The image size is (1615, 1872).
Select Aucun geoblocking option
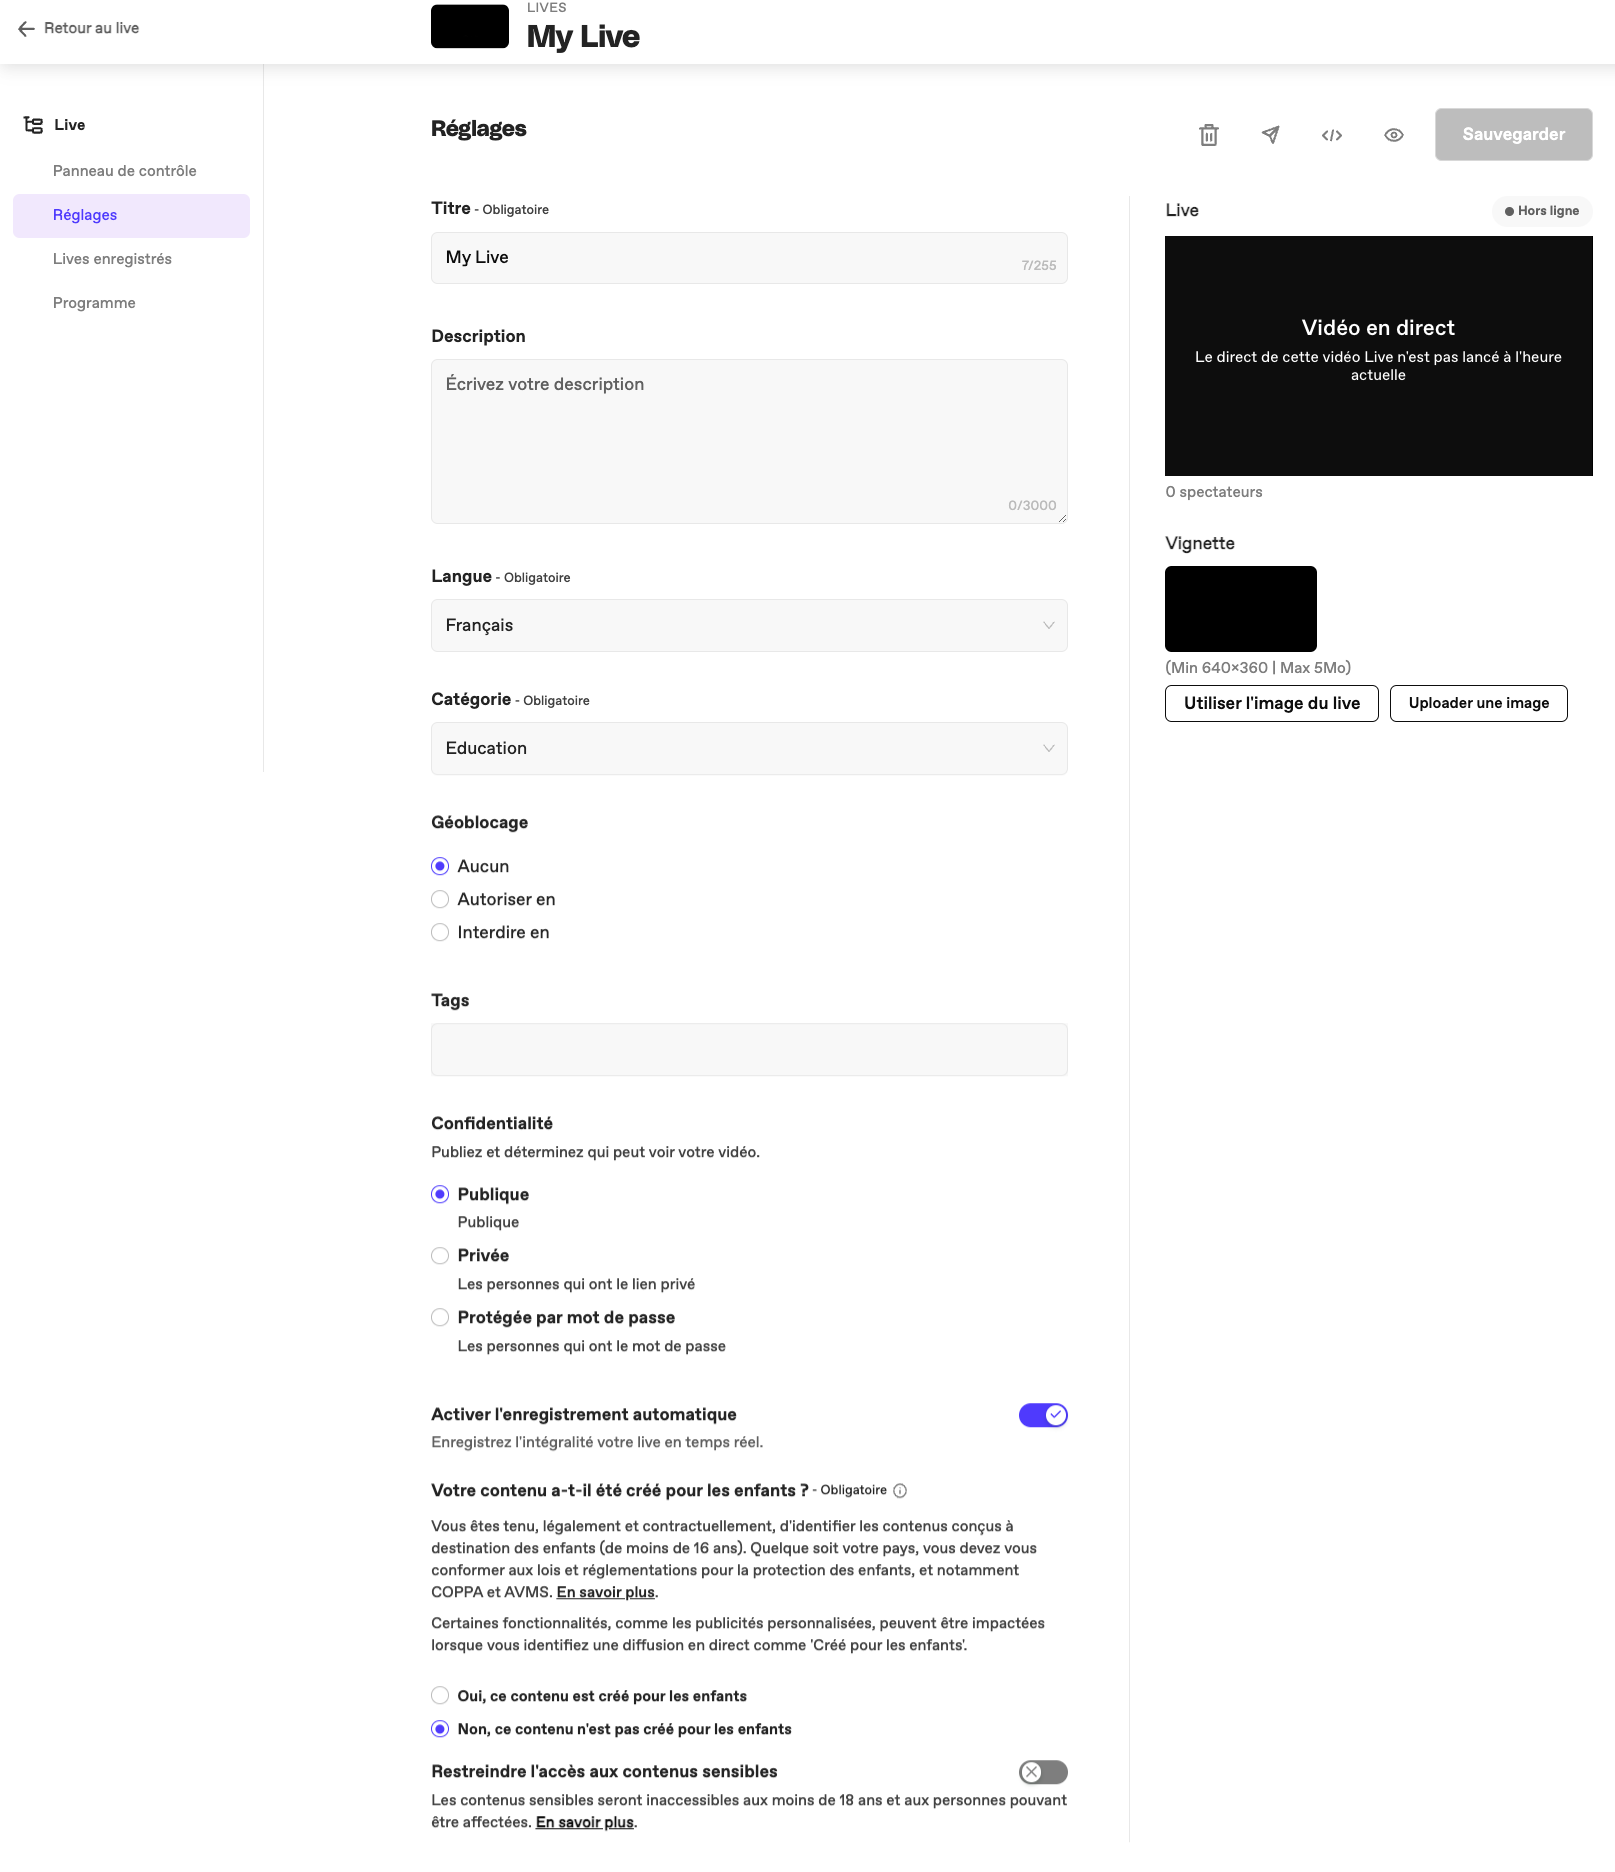pyautogui.click(x=440, y=866)
